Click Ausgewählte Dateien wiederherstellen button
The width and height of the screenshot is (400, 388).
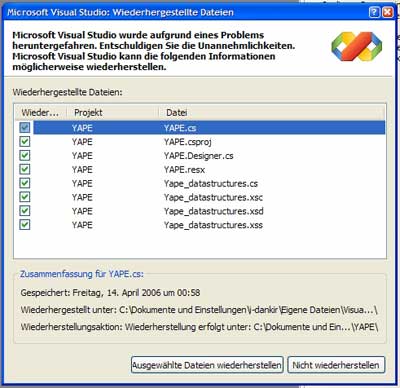[207, 365]
